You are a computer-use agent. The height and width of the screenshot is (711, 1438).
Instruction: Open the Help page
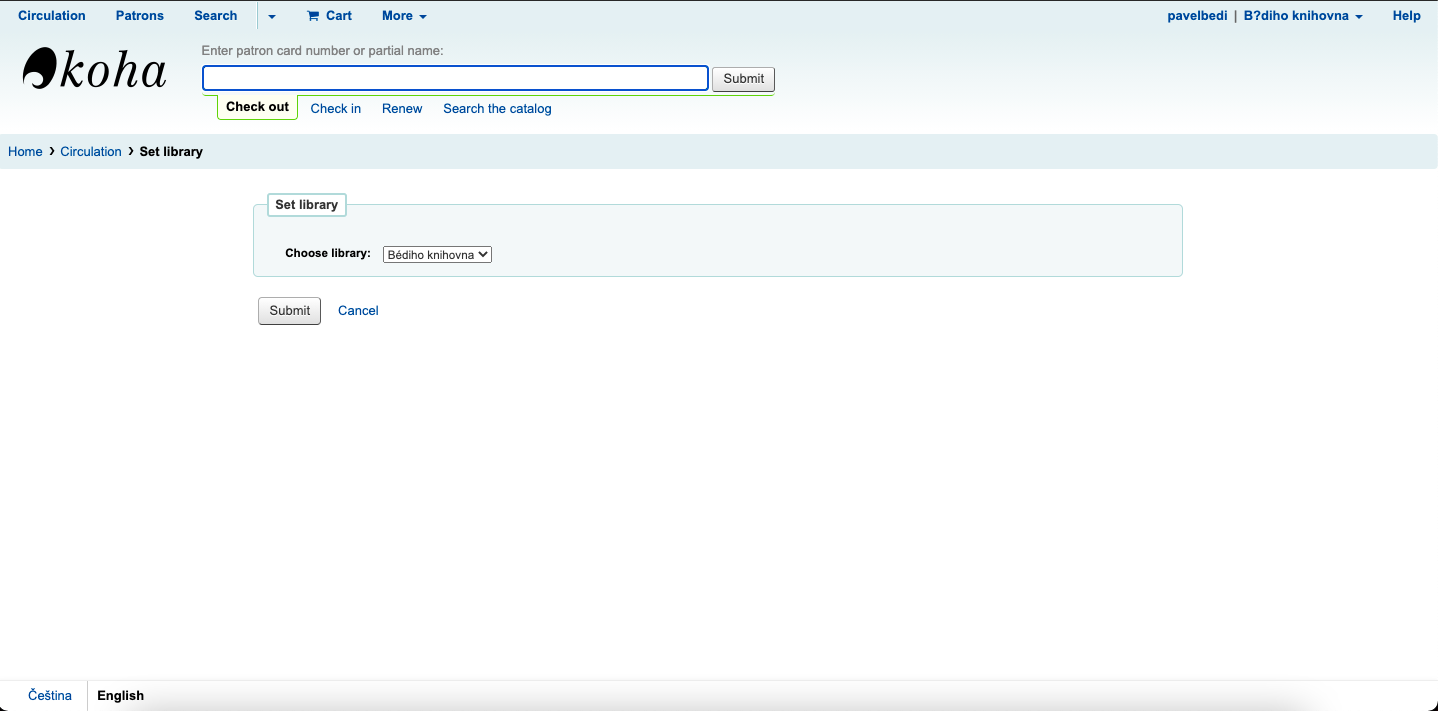[1406, 16]
